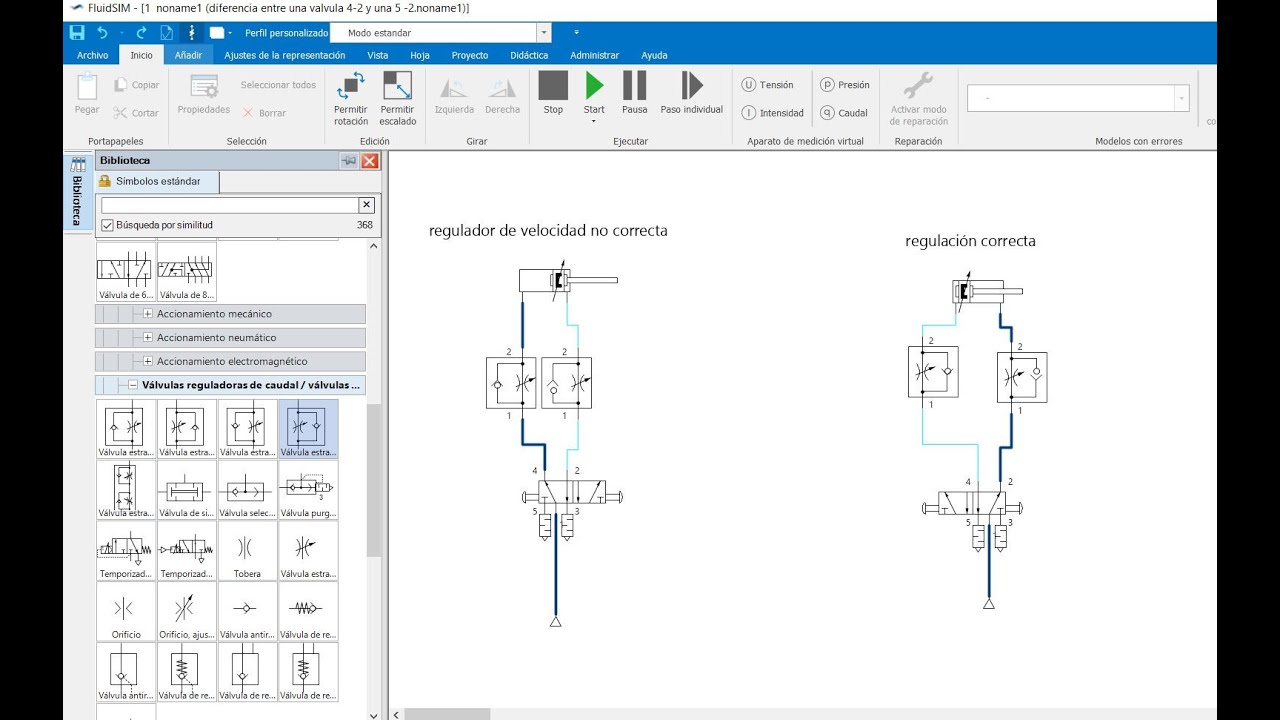
Task: Close the Biblioteca panel
Action: (369, 160)
